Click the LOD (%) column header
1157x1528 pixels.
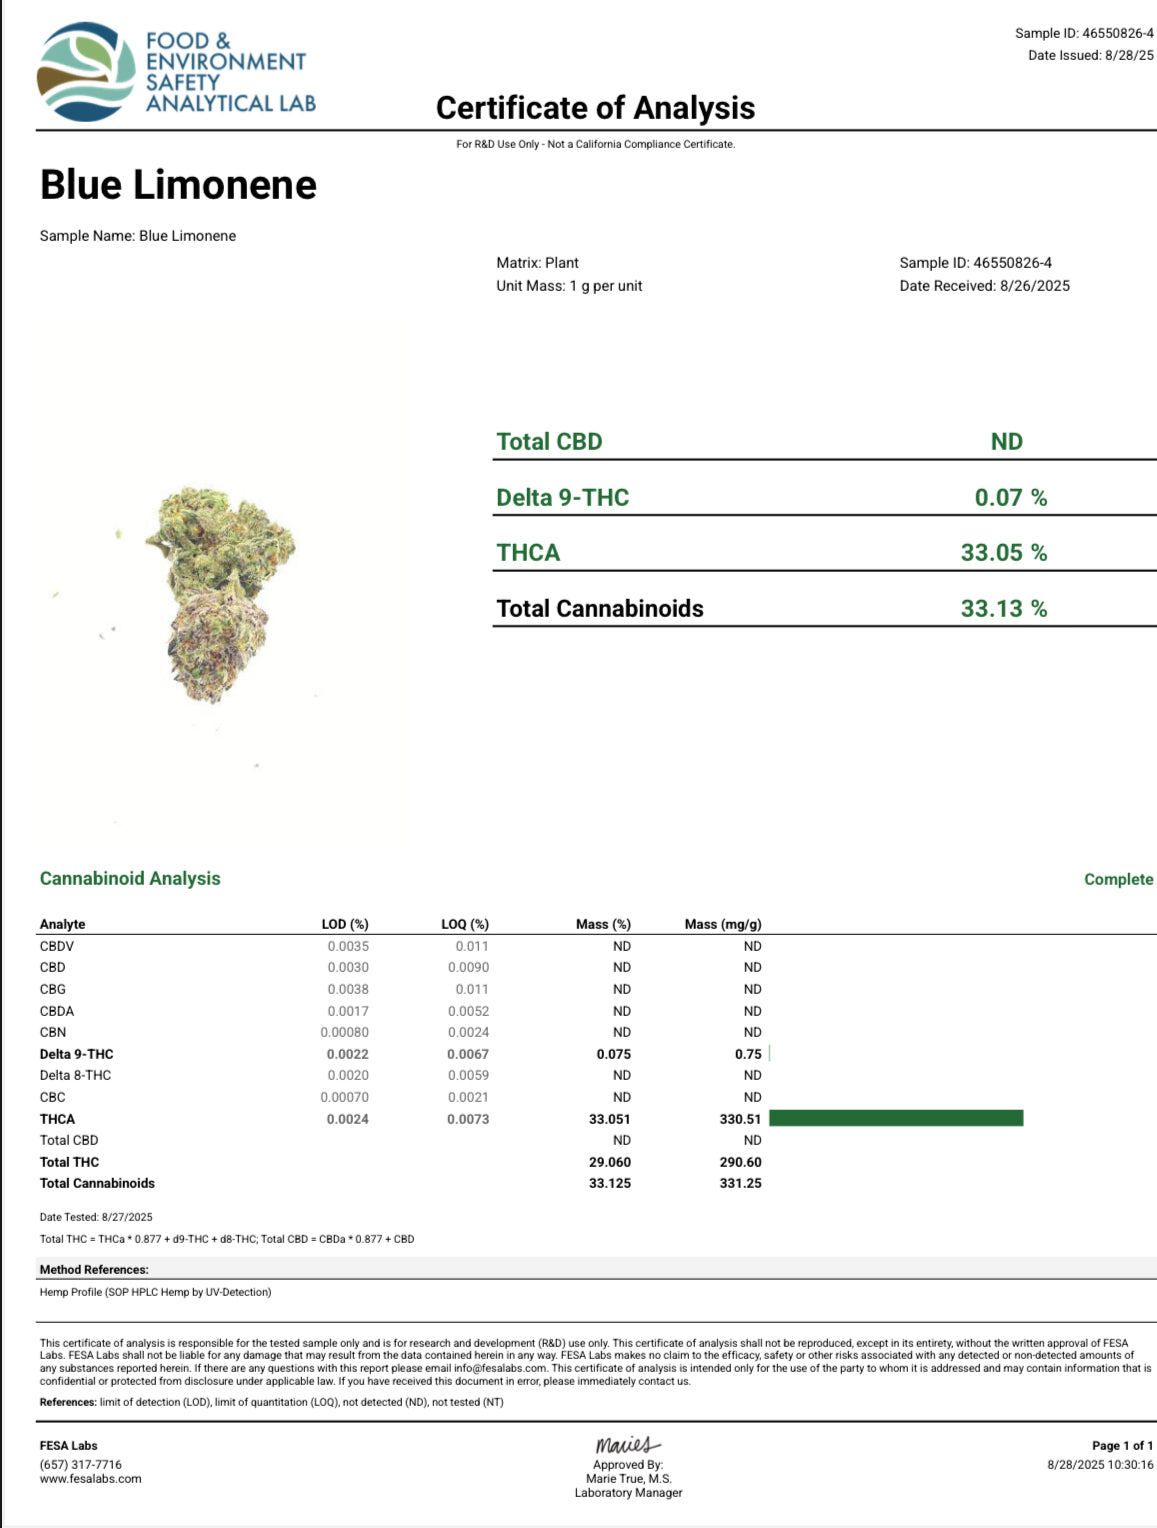pos(345,924)
